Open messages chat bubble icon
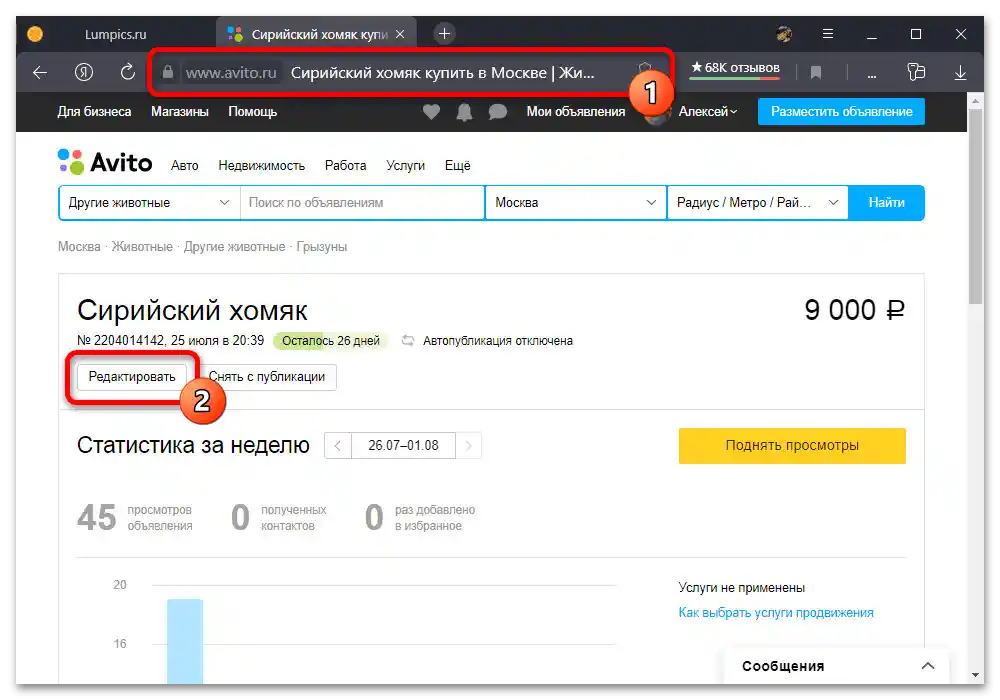 [x=497, y=112]
